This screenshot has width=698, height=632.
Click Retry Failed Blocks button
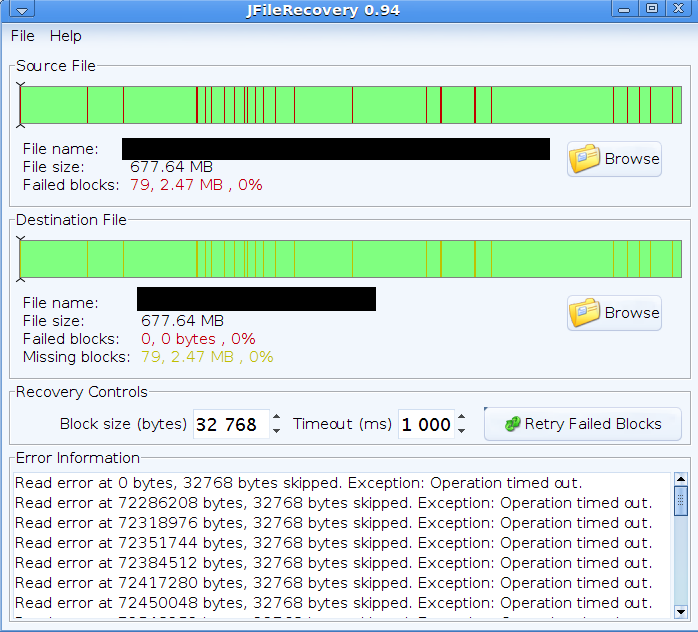(x=583, y=424)
